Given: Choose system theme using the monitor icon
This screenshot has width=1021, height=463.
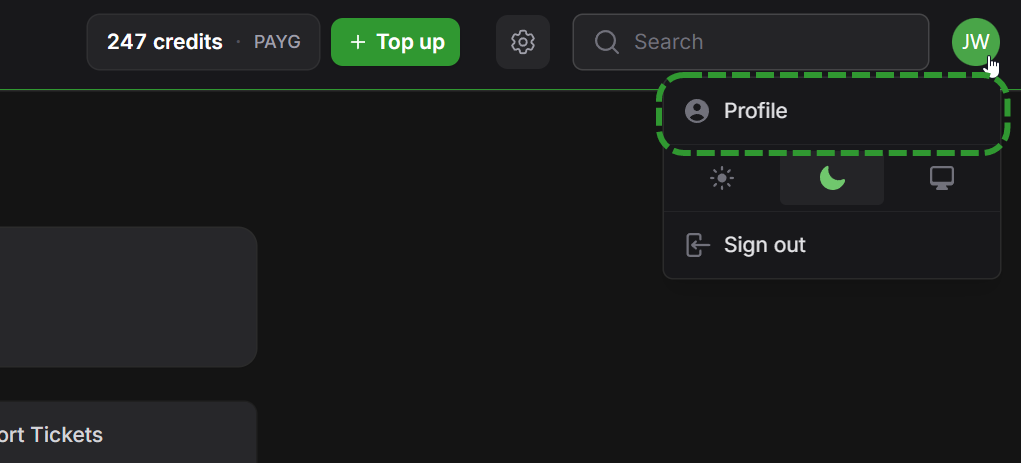Looking at the screenshot, I should click(942, 178).
